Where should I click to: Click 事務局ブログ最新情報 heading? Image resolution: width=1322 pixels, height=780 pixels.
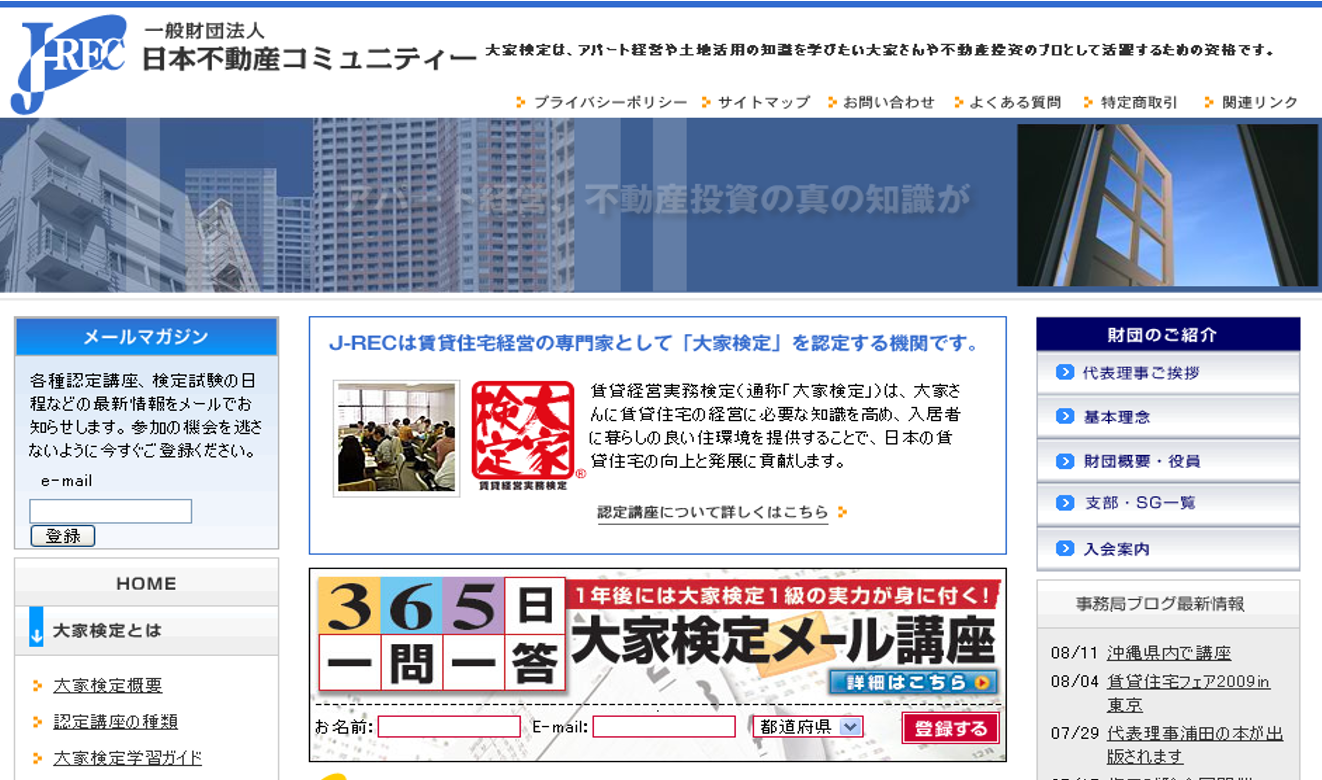[1161, 604]
